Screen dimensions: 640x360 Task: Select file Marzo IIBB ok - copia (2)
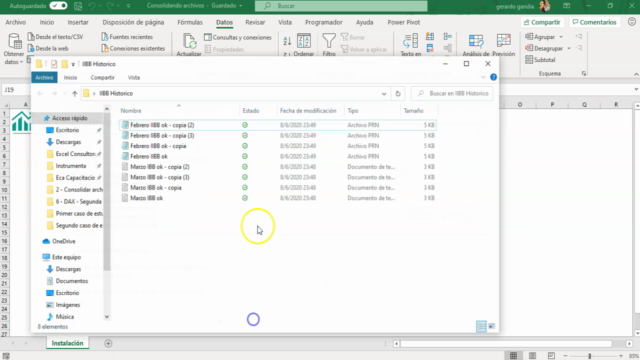(278, 167)
